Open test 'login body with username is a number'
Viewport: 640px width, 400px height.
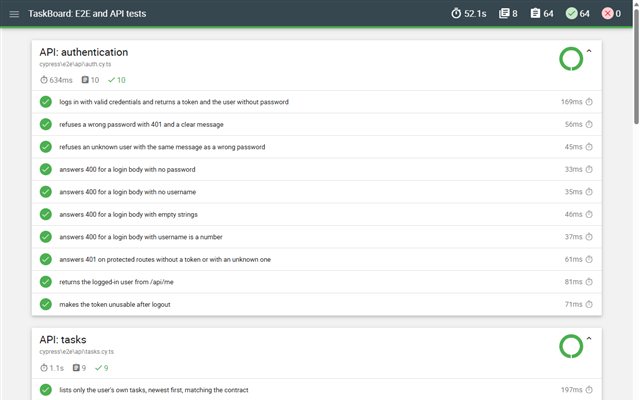(x=317, y=236)
